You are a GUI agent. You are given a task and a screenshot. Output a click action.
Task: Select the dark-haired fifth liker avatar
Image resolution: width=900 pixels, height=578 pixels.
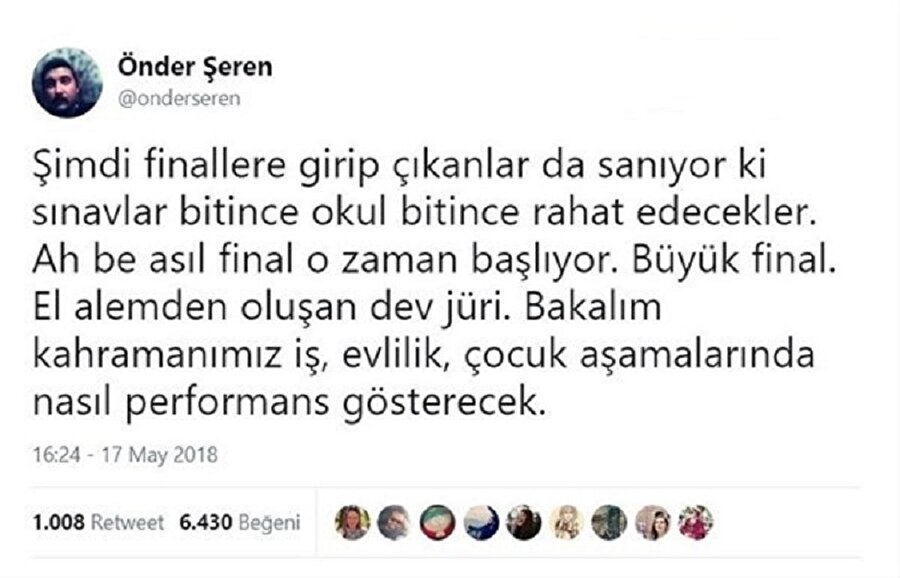(521, 519)
